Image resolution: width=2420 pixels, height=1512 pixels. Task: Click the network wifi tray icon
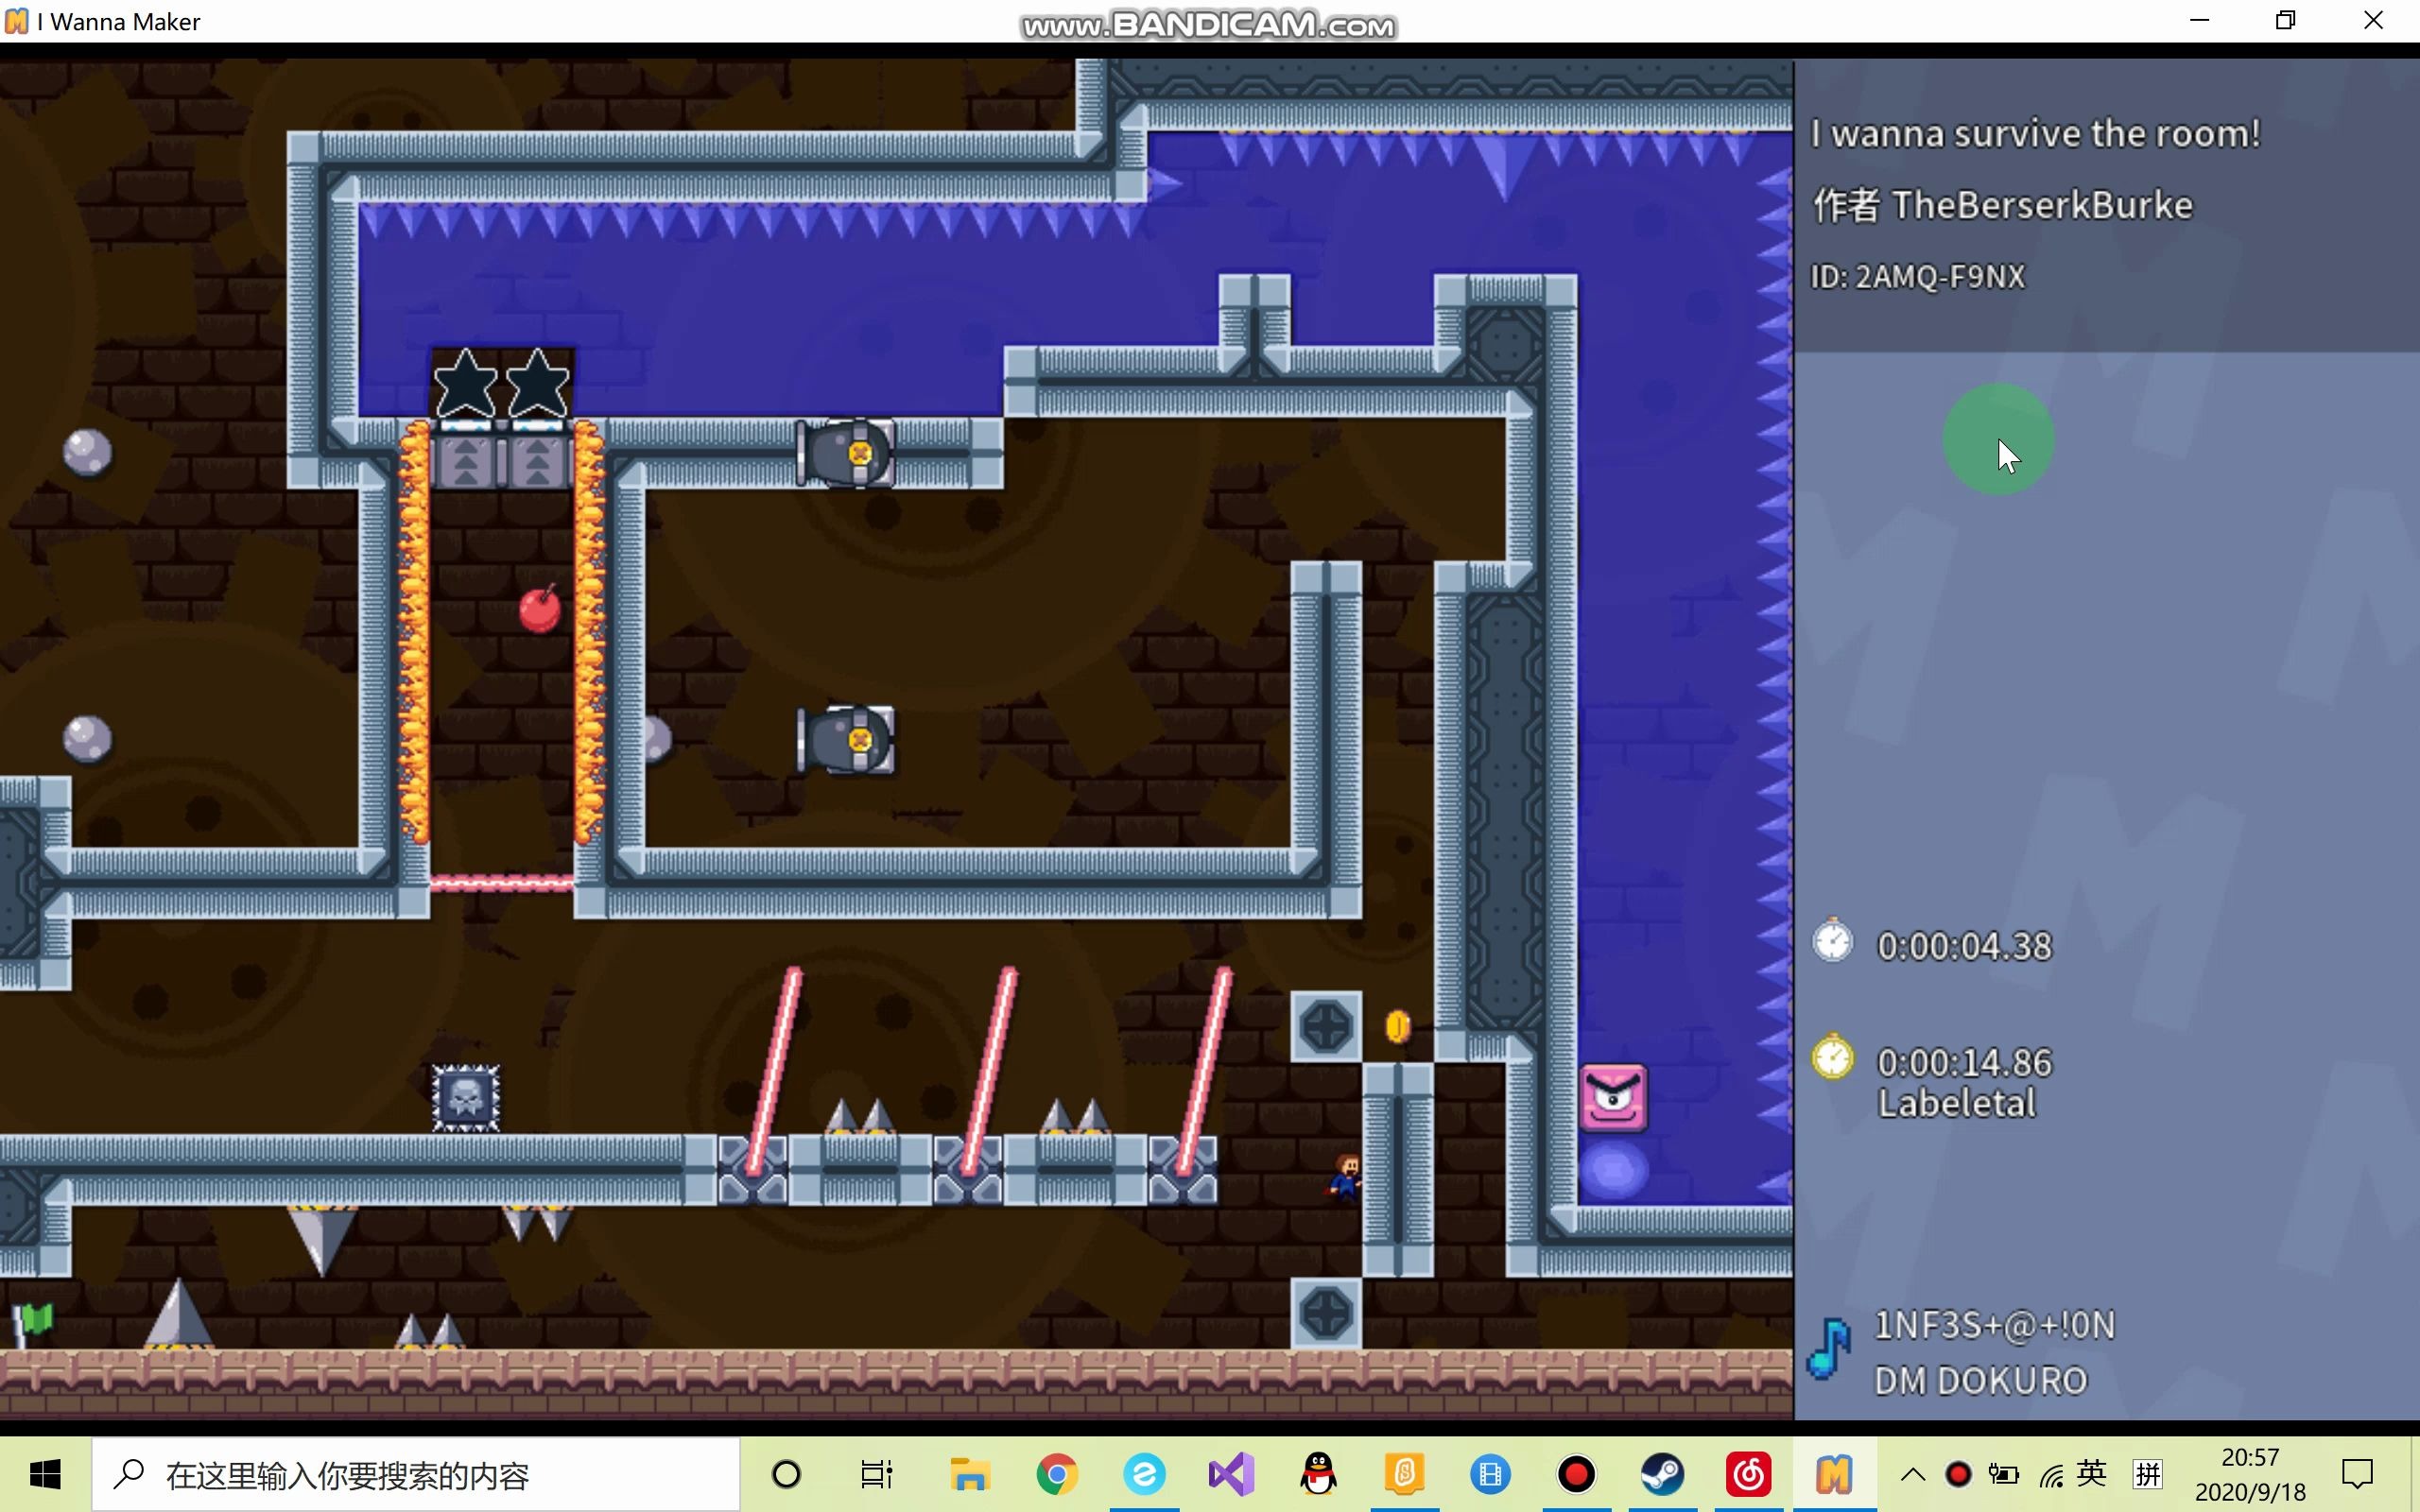point(2050,1474)
